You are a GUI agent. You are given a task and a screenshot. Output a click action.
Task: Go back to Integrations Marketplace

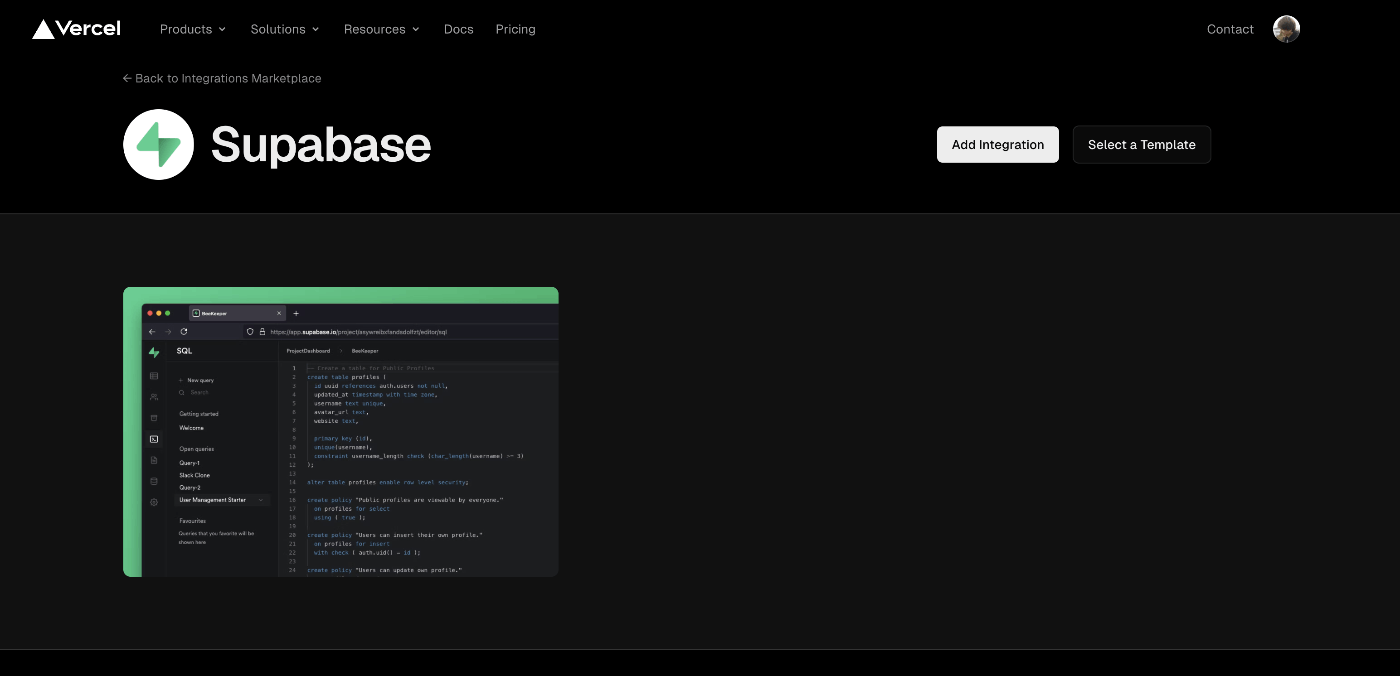[x=222, y=78]
